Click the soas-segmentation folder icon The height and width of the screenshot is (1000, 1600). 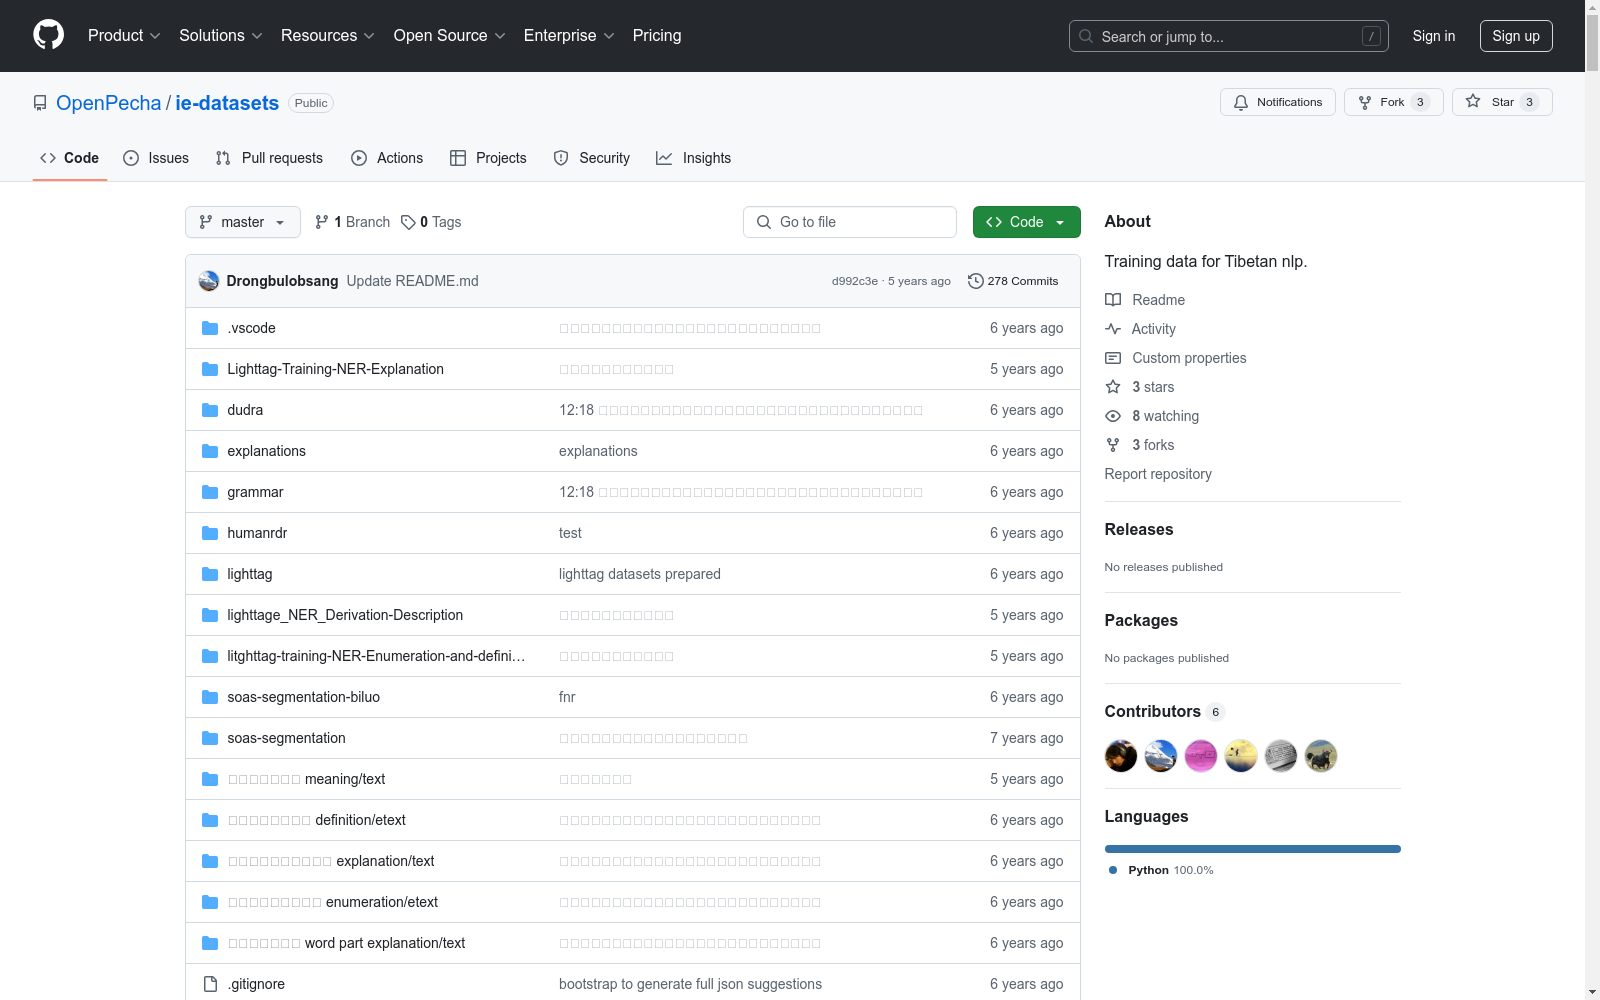pyautogui.click(x=210, y=738)
